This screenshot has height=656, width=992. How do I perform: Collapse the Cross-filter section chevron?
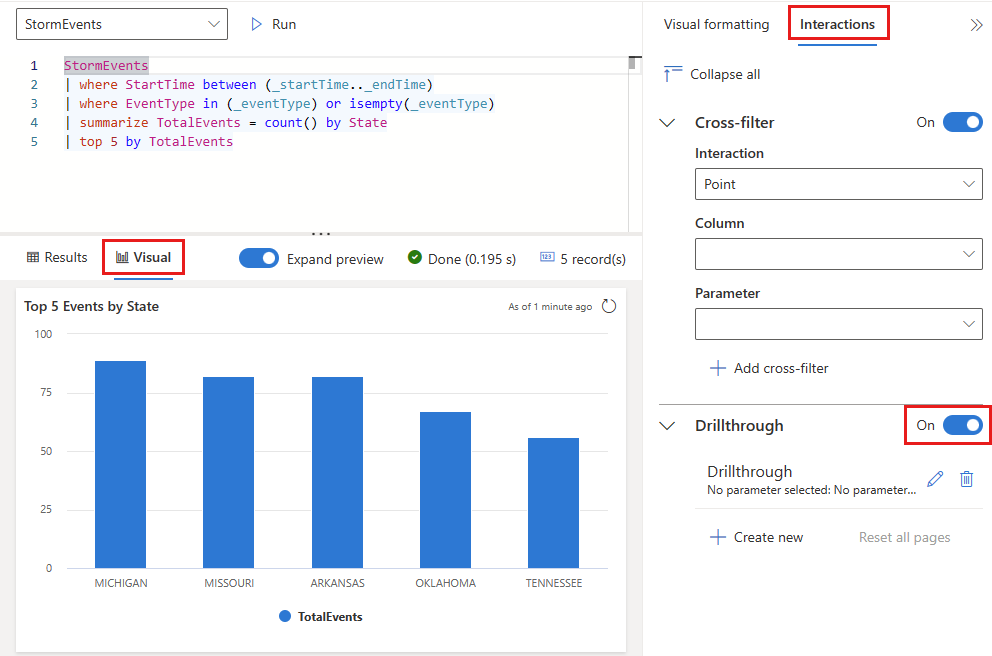(668, 122)
